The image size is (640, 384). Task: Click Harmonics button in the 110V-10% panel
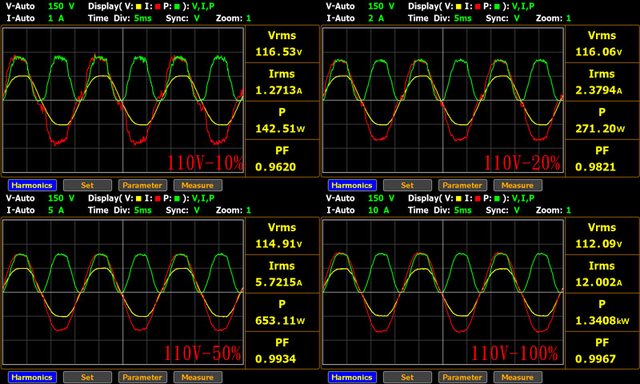point(32,185)
